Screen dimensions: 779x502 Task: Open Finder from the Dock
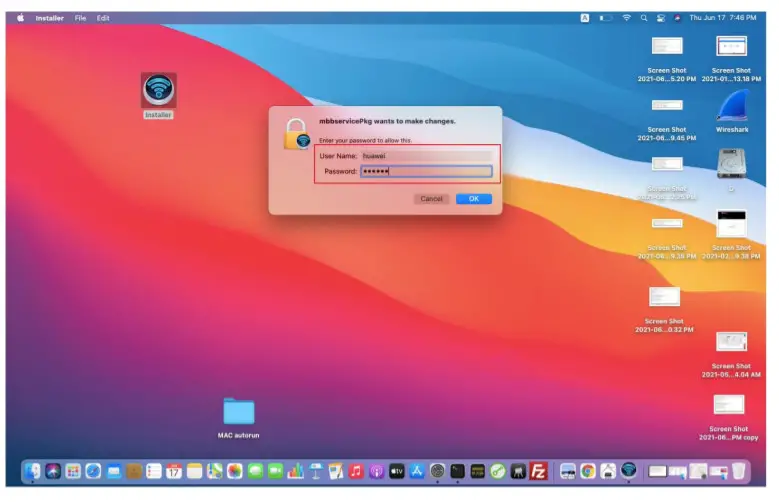tap(33, 471)
